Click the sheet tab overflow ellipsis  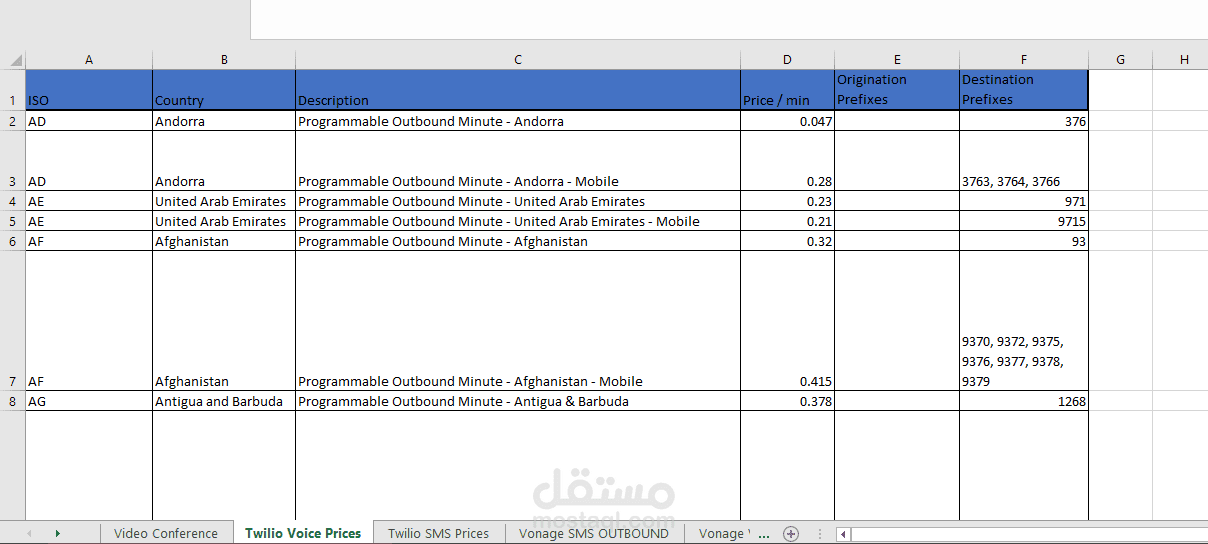[764, 534]
